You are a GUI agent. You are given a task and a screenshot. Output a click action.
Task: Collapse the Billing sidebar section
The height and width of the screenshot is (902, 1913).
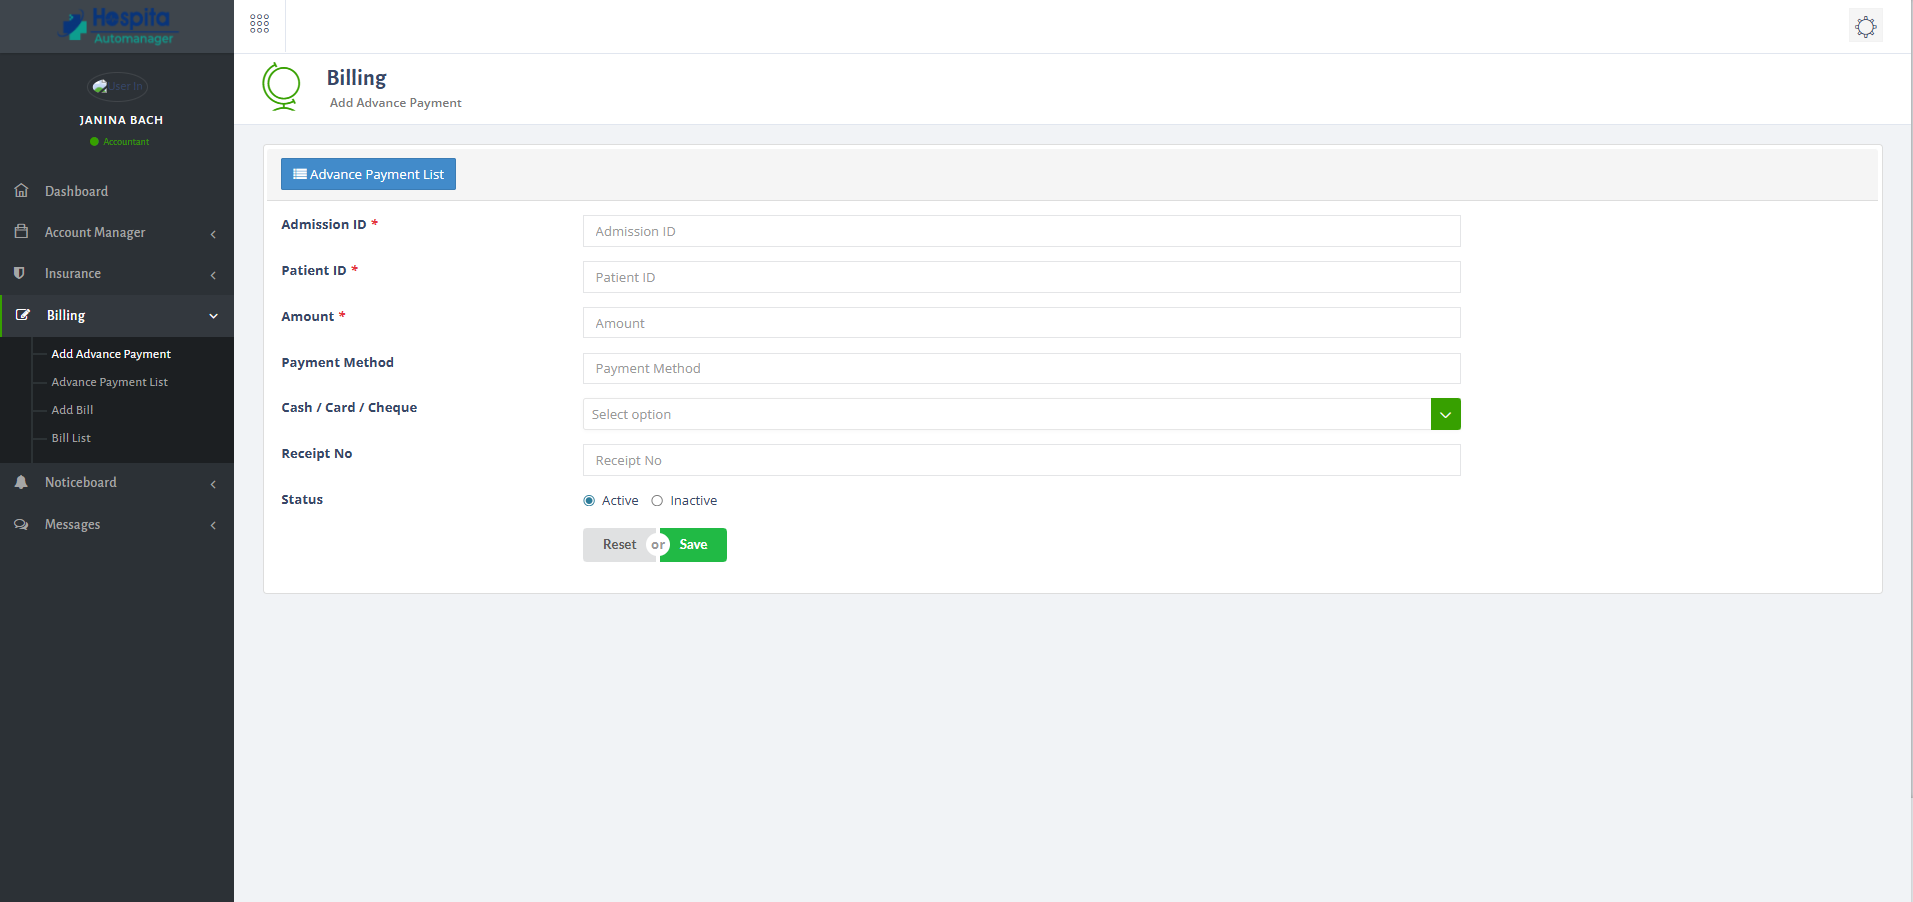[x=213, y=315]
